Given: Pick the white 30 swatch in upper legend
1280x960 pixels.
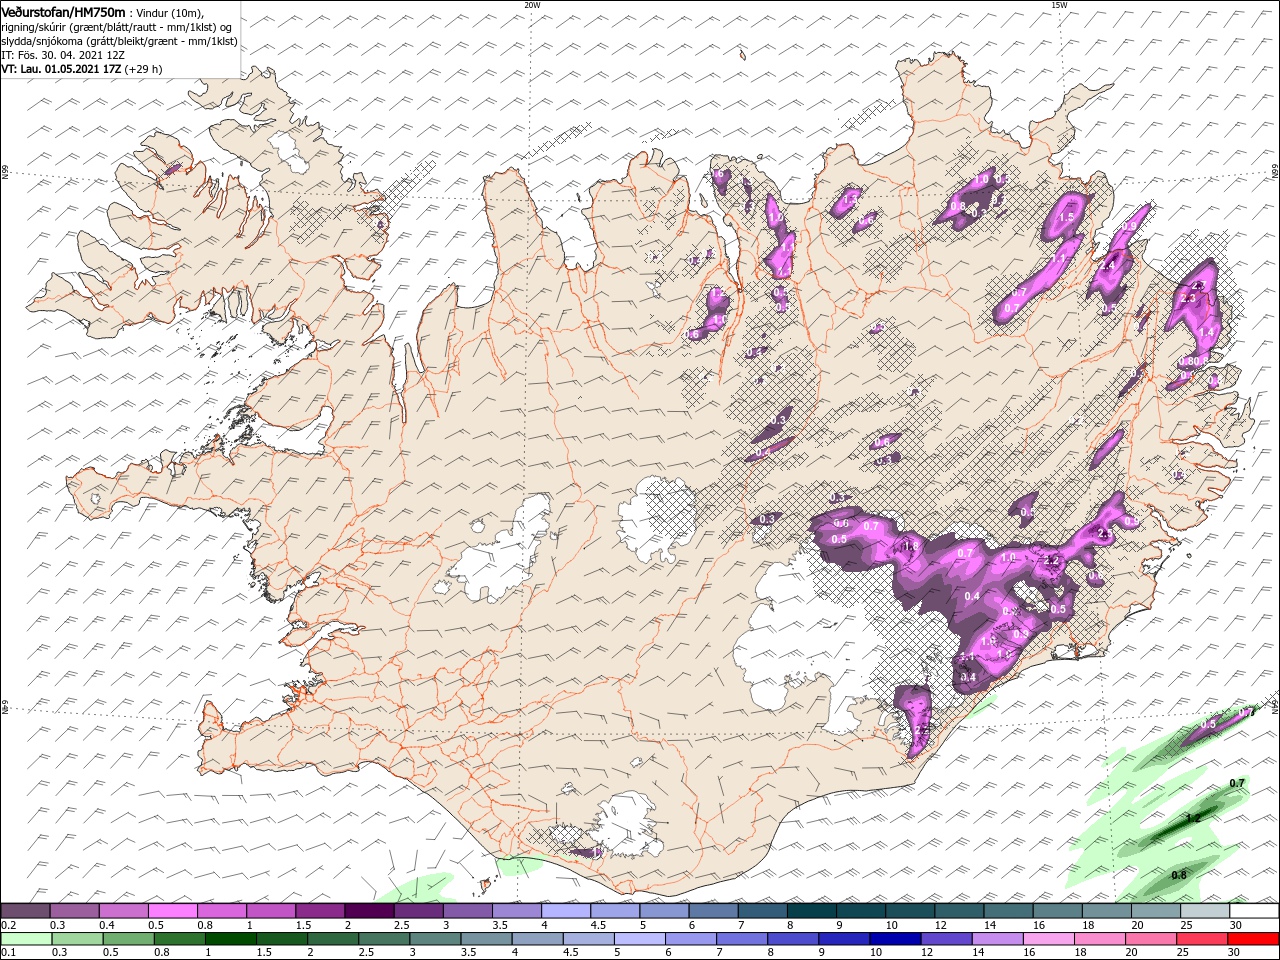Looking at the screenshot, I should (1254, 911).
